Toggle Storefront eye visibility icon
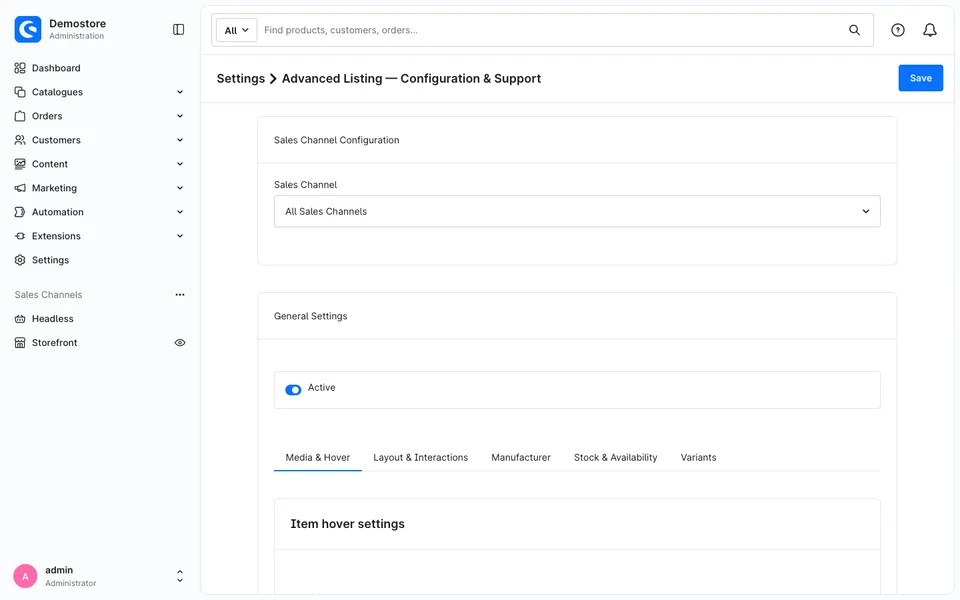This screenshot has height=600, width=960. pyautogui.click(x=180, y=343)
